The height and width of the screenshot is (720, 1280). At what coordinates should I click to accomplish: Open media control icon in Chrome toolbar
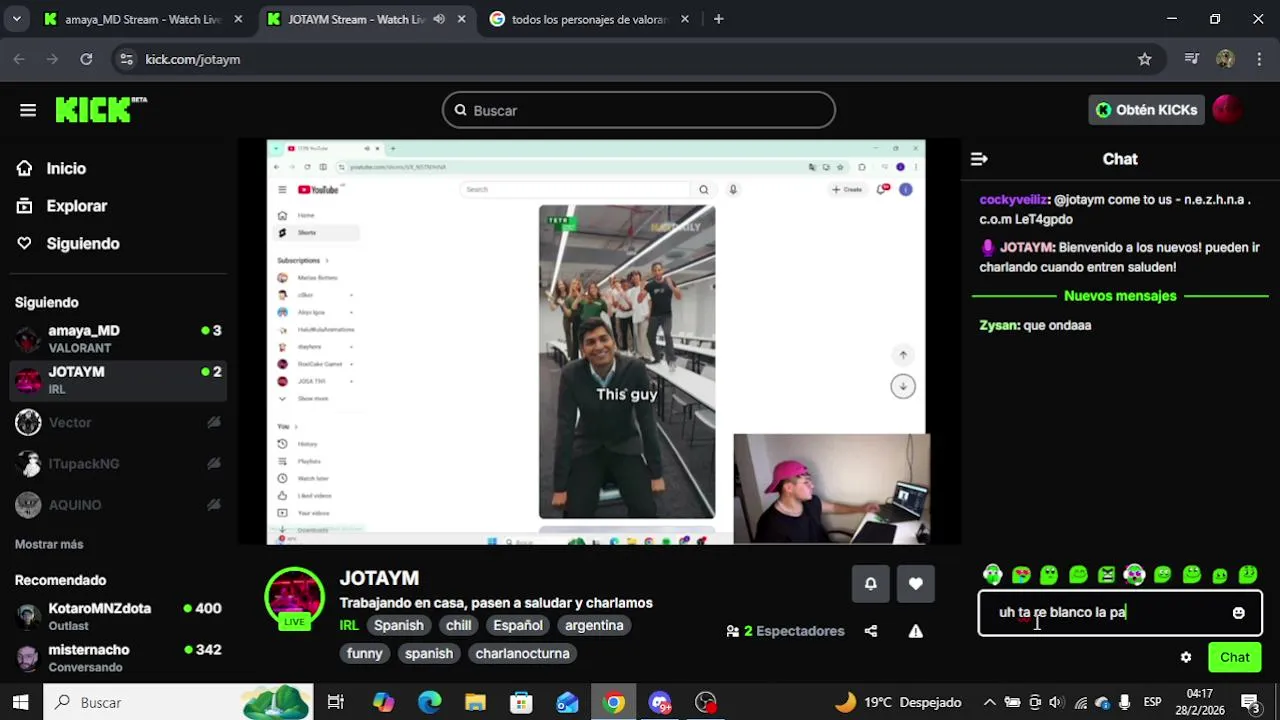1191,59
